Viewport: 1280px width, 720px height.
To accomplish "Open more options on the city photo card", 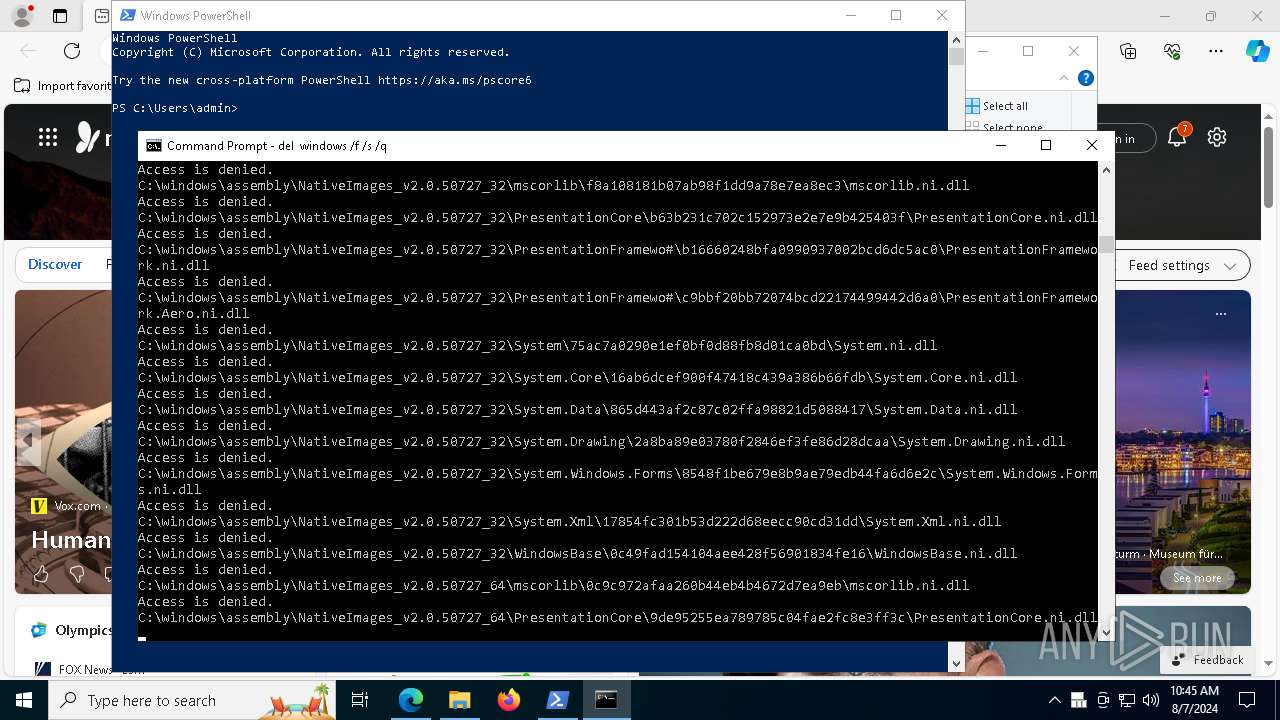I will tap(1221, 314).
